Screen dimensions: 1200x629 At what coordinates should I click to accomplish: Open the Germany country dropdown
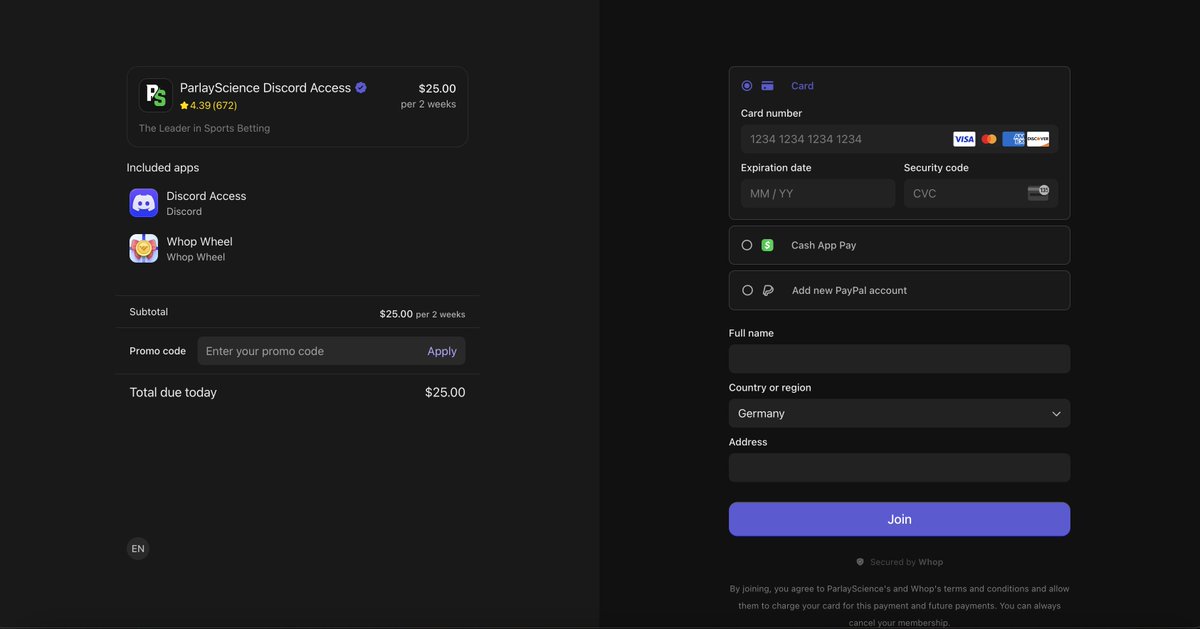(898, 413)
